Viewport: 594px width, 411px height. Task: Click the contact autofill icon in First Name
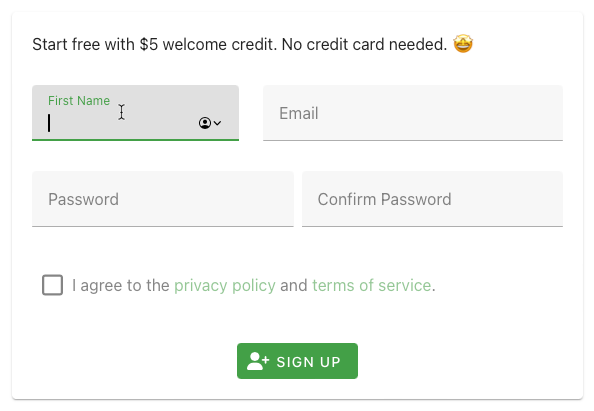point(205,123)
